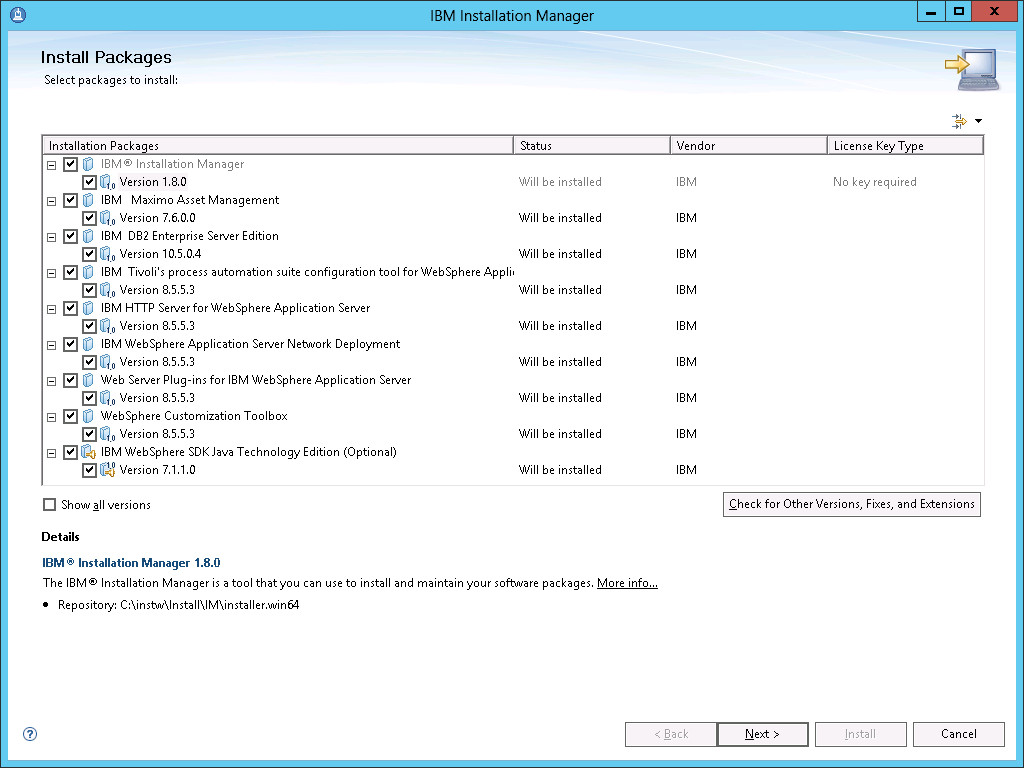
Task: Uncheck the Version 7.1.1.0 checkbox
Action: point(89,470)
